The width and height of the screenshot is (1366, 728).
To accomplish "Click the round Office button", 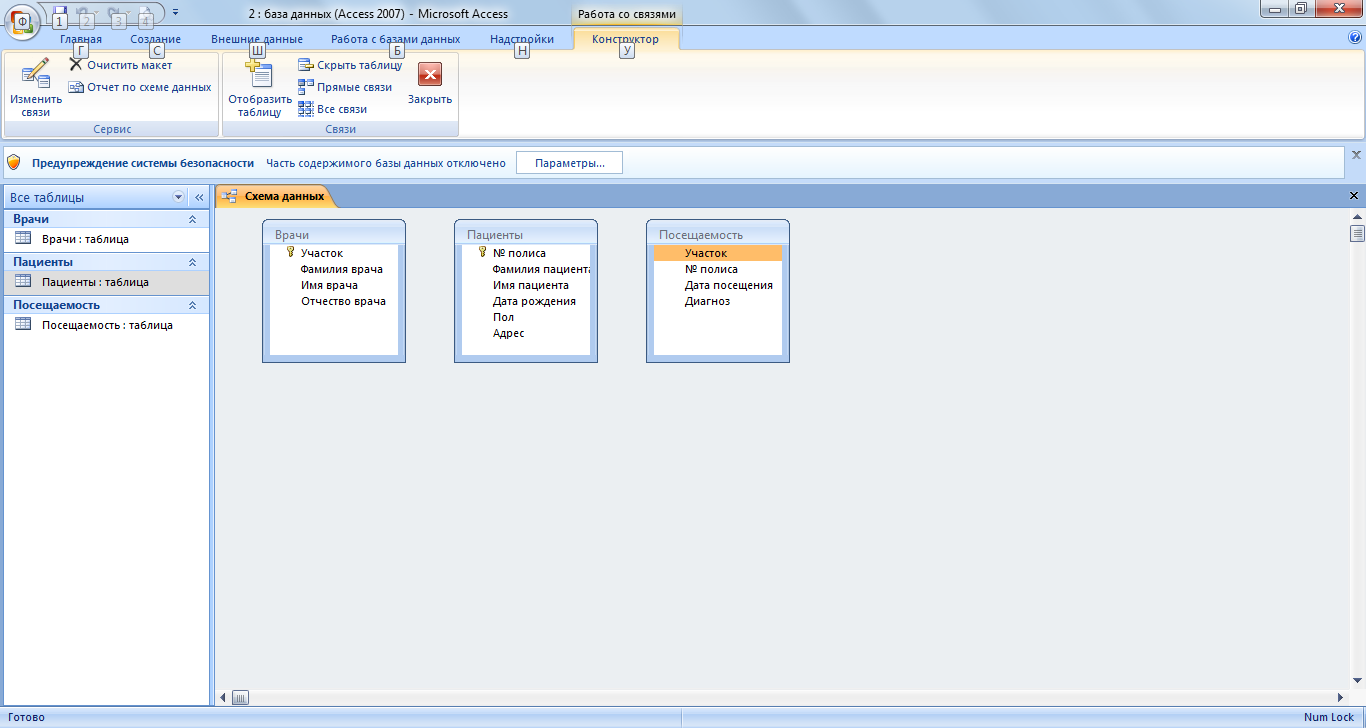I will pos(22,18).
